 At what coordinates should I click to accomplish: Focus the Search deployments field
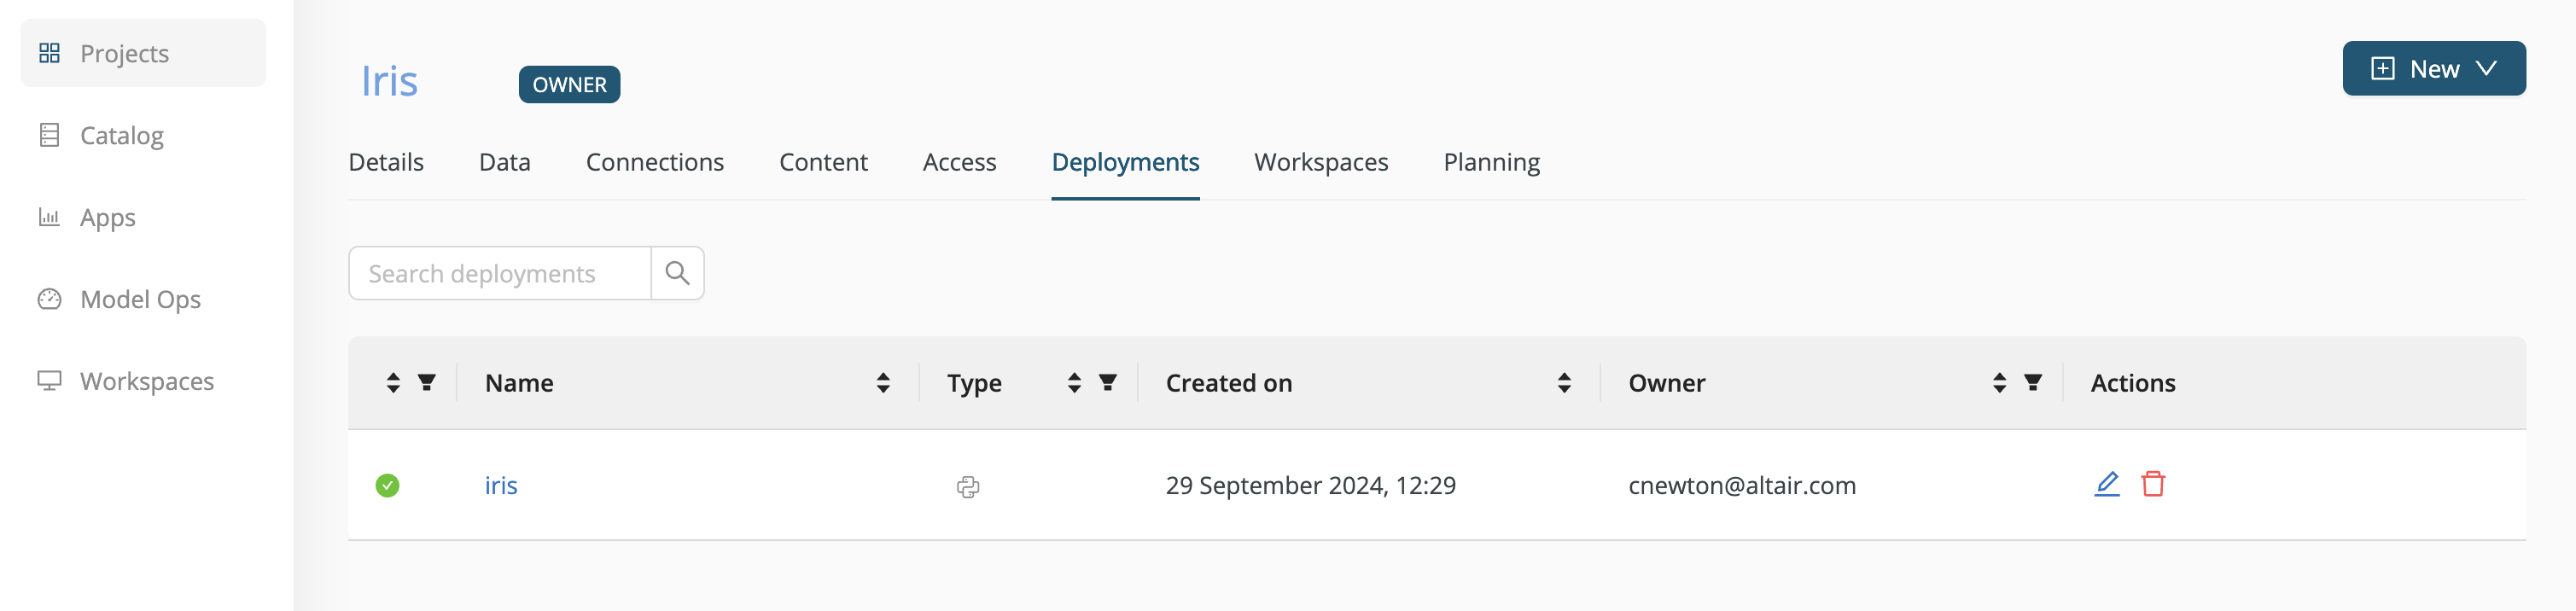499,273
